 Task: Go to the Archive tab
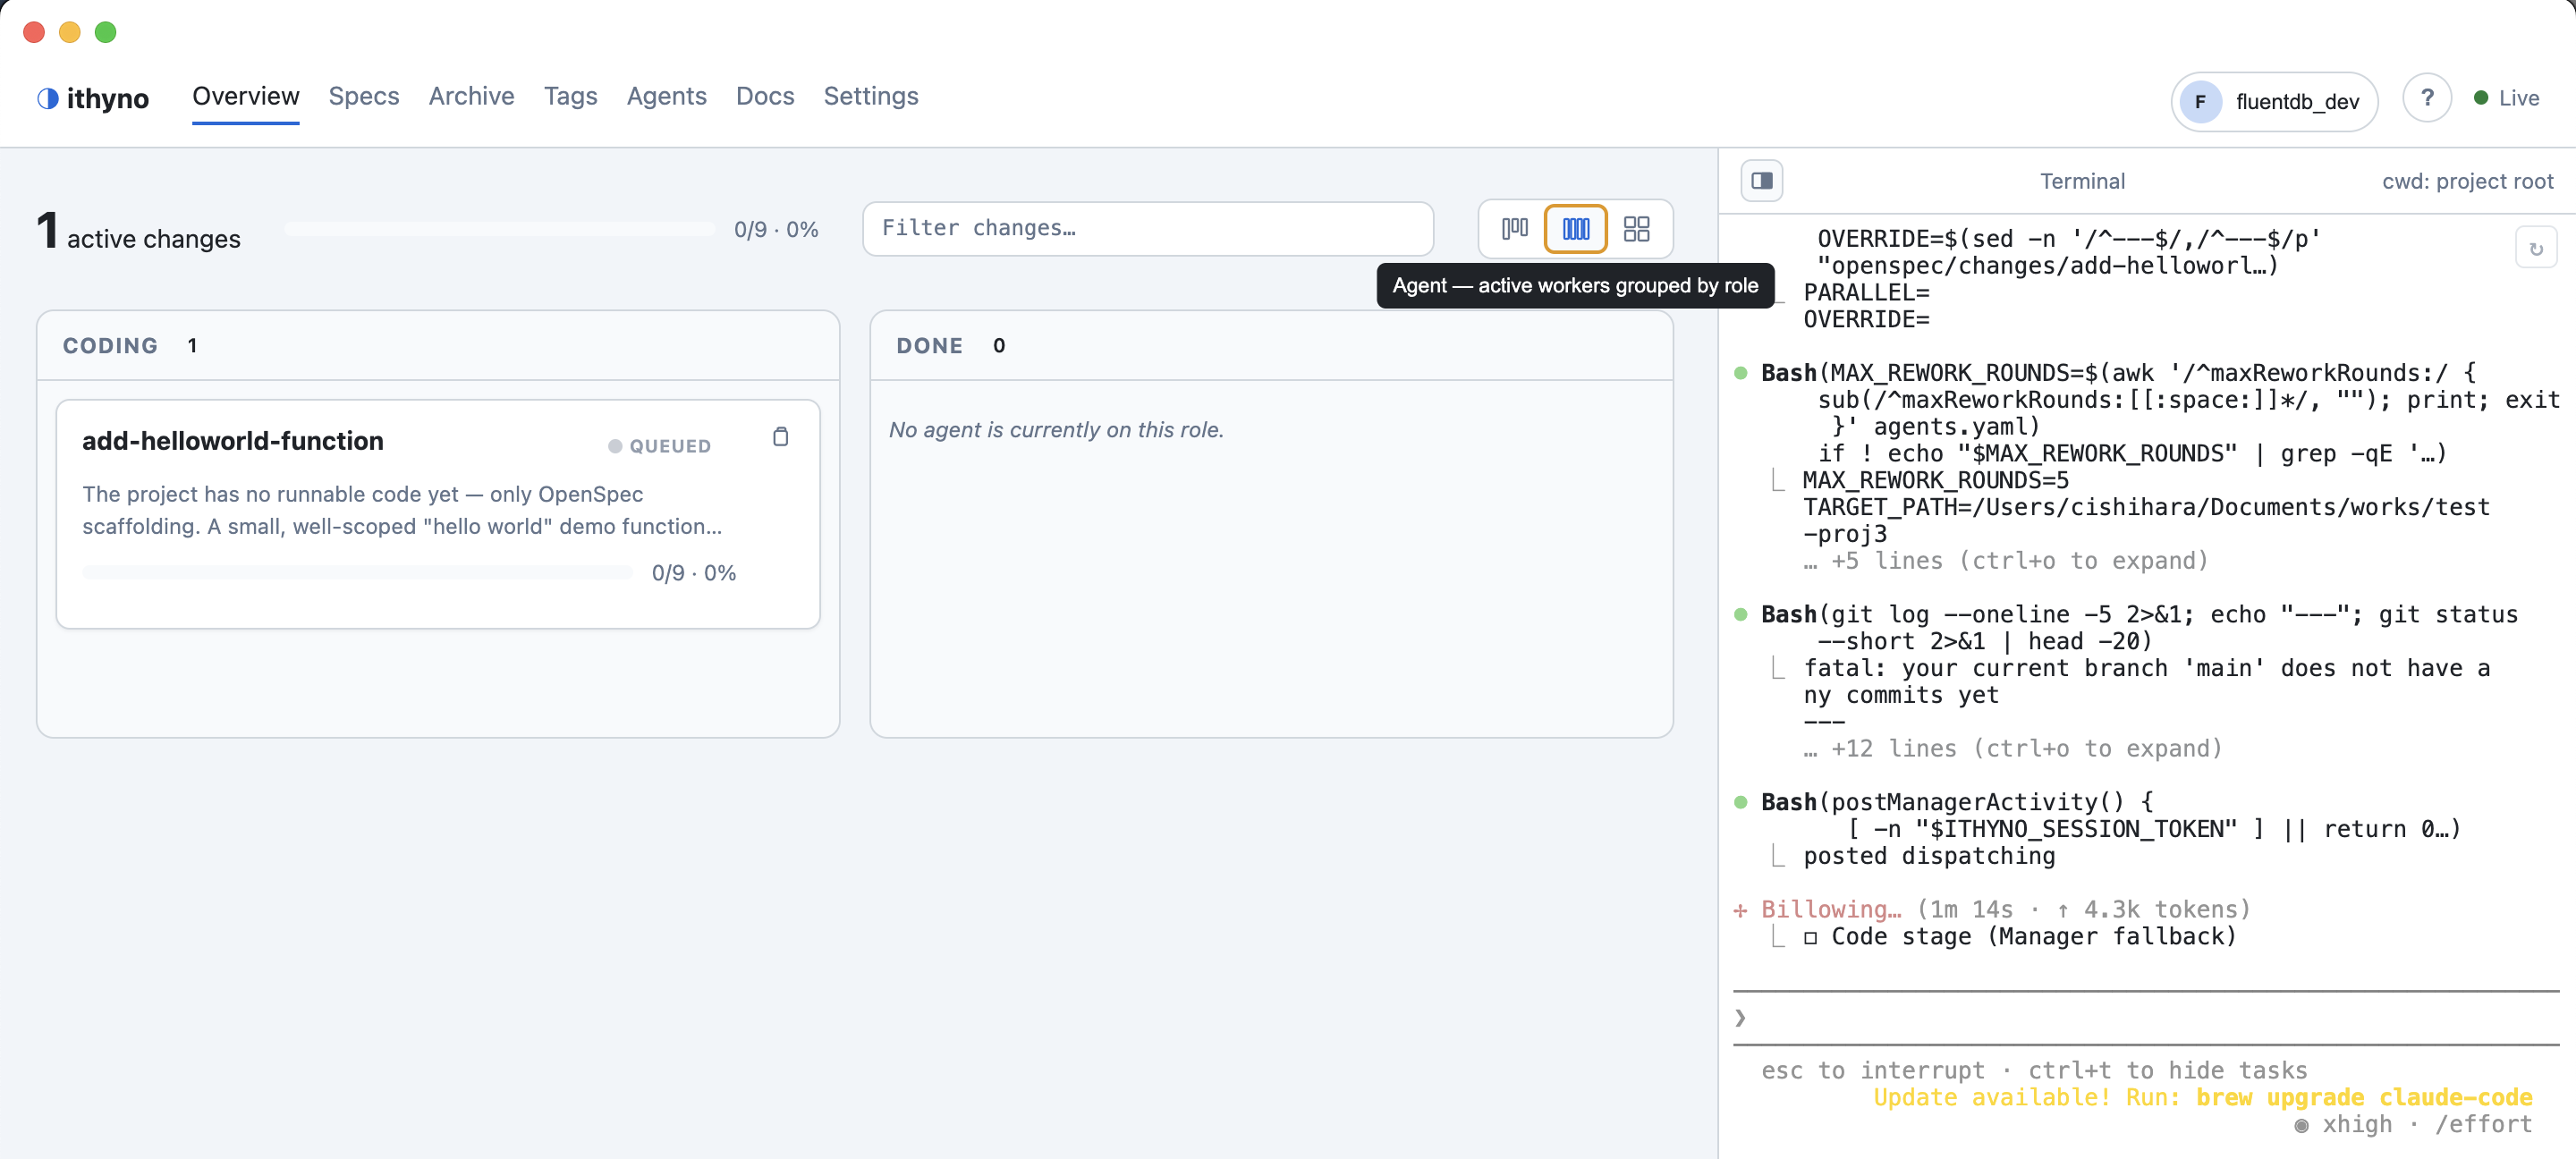(471, 96)
